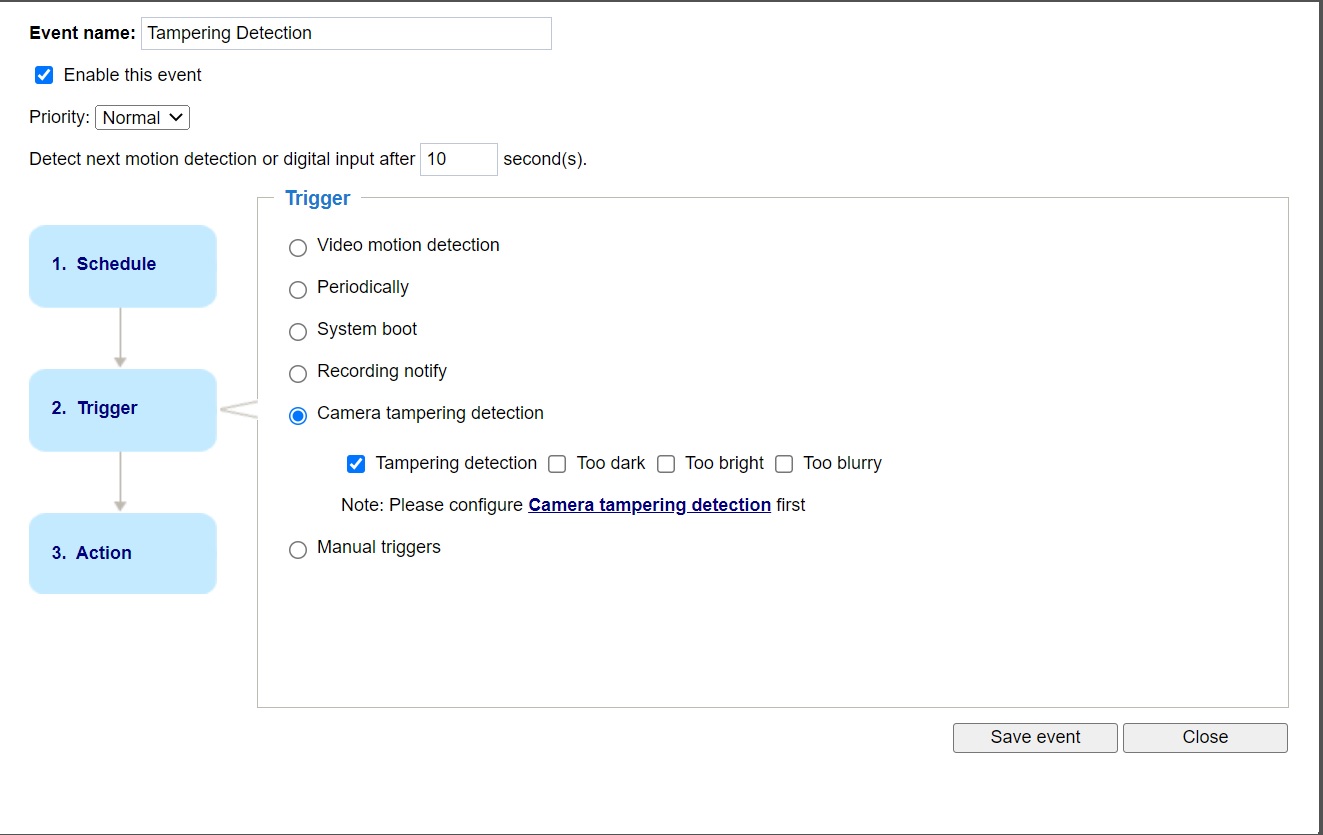Select the Periodically trigger option
The width and height of the screenshot is (1323, 835).
[297, 289]
